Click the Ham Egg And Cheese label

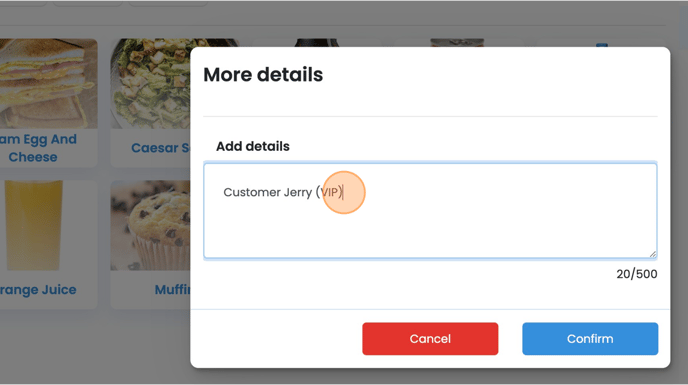tap(38, 148)
